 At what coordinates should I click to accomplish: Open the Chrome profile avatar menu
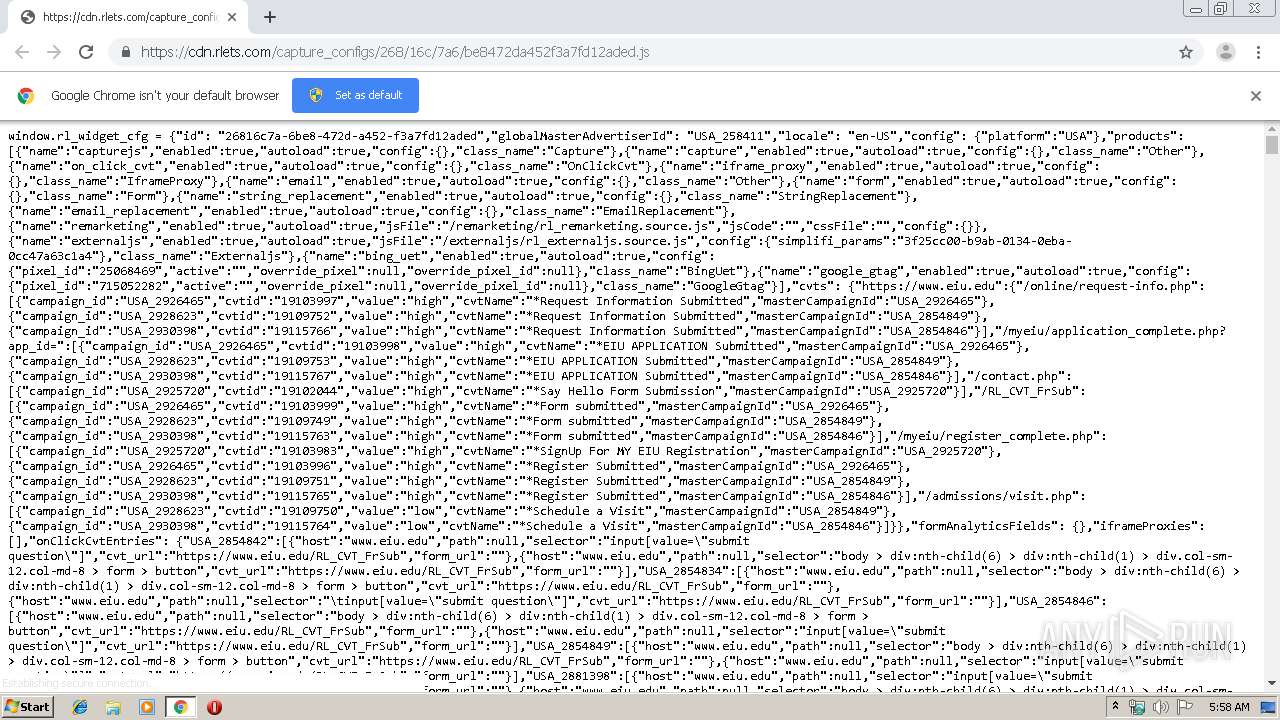coord(1226,52)
